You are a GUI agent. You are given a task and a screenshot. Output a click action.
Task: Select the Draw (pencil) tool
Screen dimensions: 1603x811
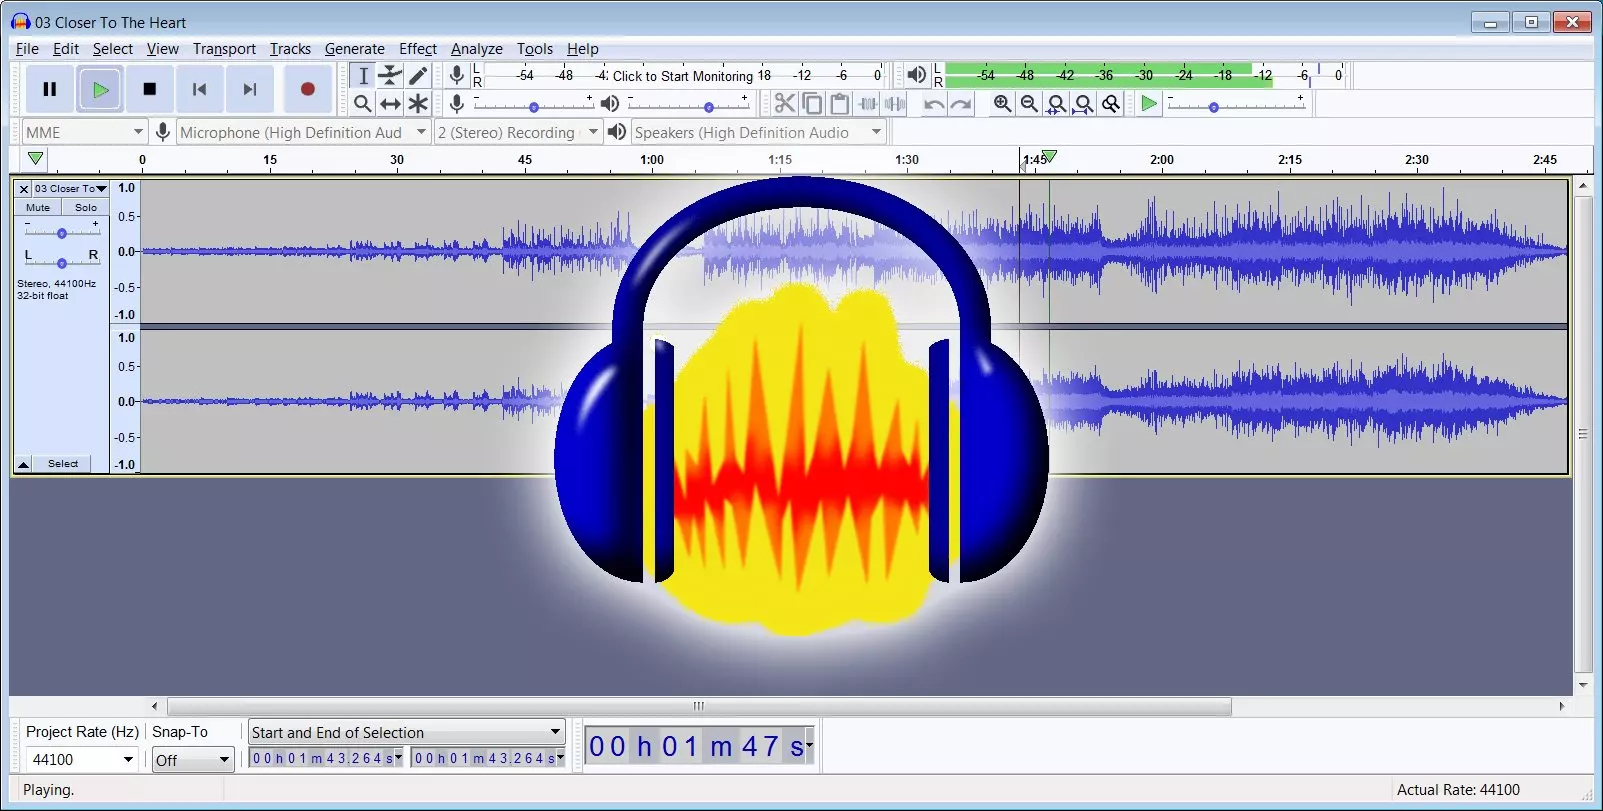418,75
